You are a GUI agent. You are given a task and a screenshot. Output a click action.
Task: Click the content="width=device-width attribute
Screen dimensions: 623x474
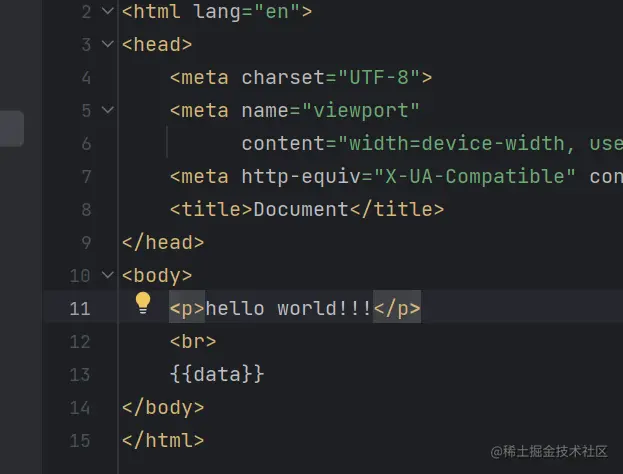tap(403, 143)
